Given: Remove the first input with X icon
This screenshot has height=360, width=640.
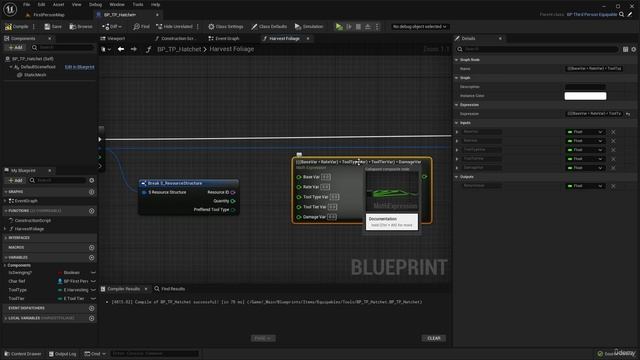Looking at the screenshot, I should pyautogui.click(x=613, y=132).
